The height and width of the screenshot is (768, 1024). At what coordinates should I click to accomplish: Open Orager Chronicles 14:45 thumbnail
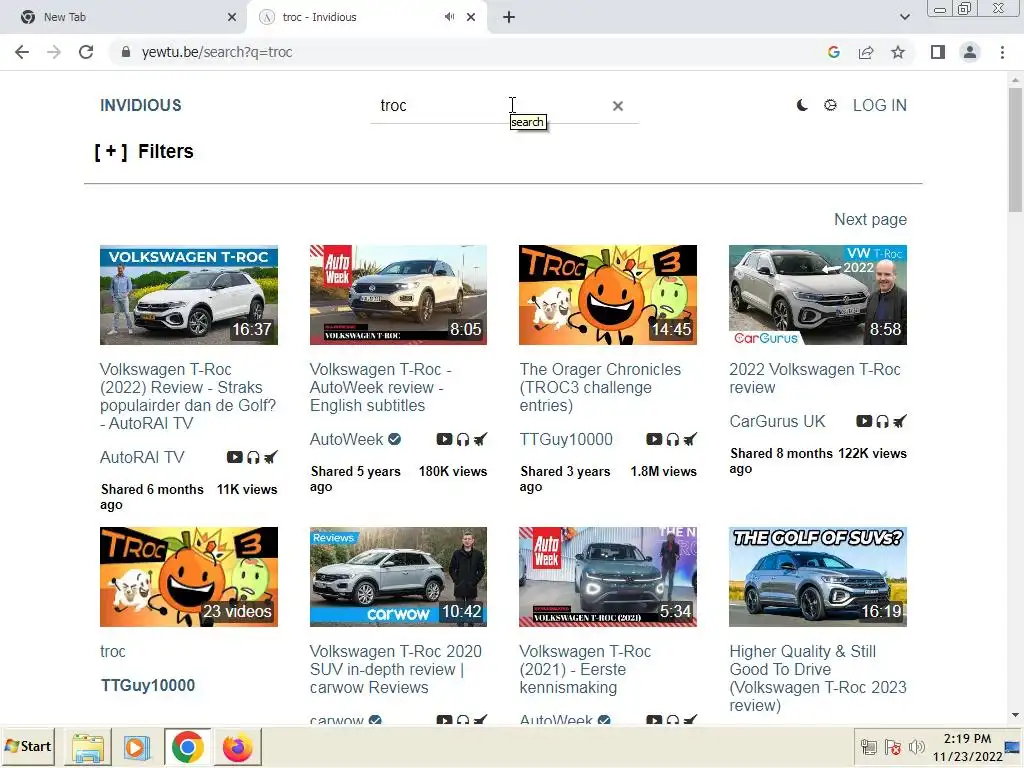click(x=608, y=295)
